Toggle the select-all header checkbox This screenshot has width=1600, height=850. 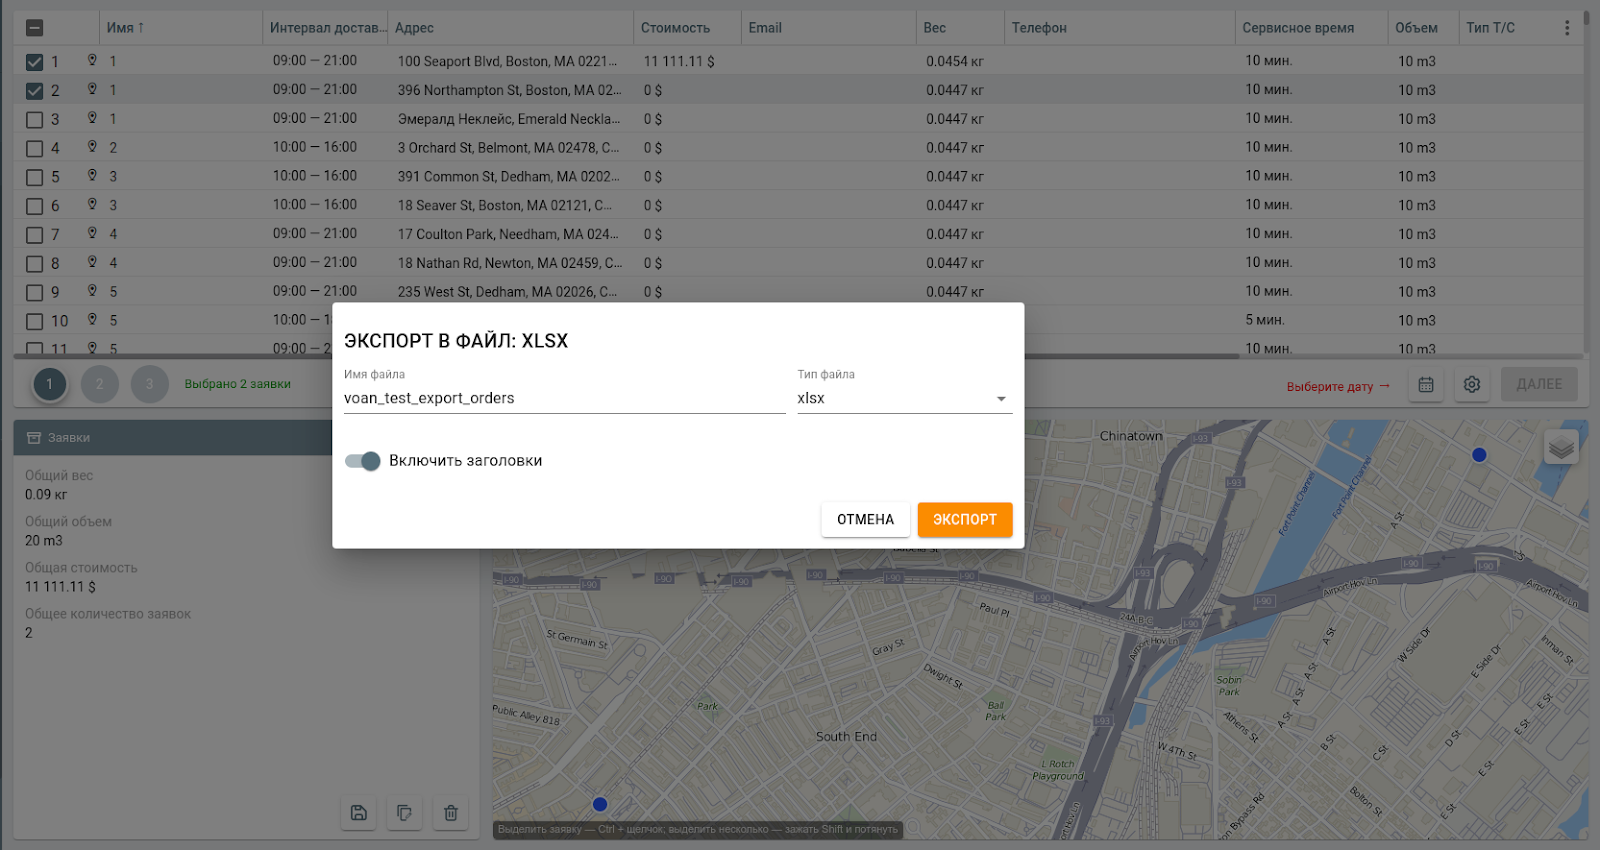[x=34, y=28]
